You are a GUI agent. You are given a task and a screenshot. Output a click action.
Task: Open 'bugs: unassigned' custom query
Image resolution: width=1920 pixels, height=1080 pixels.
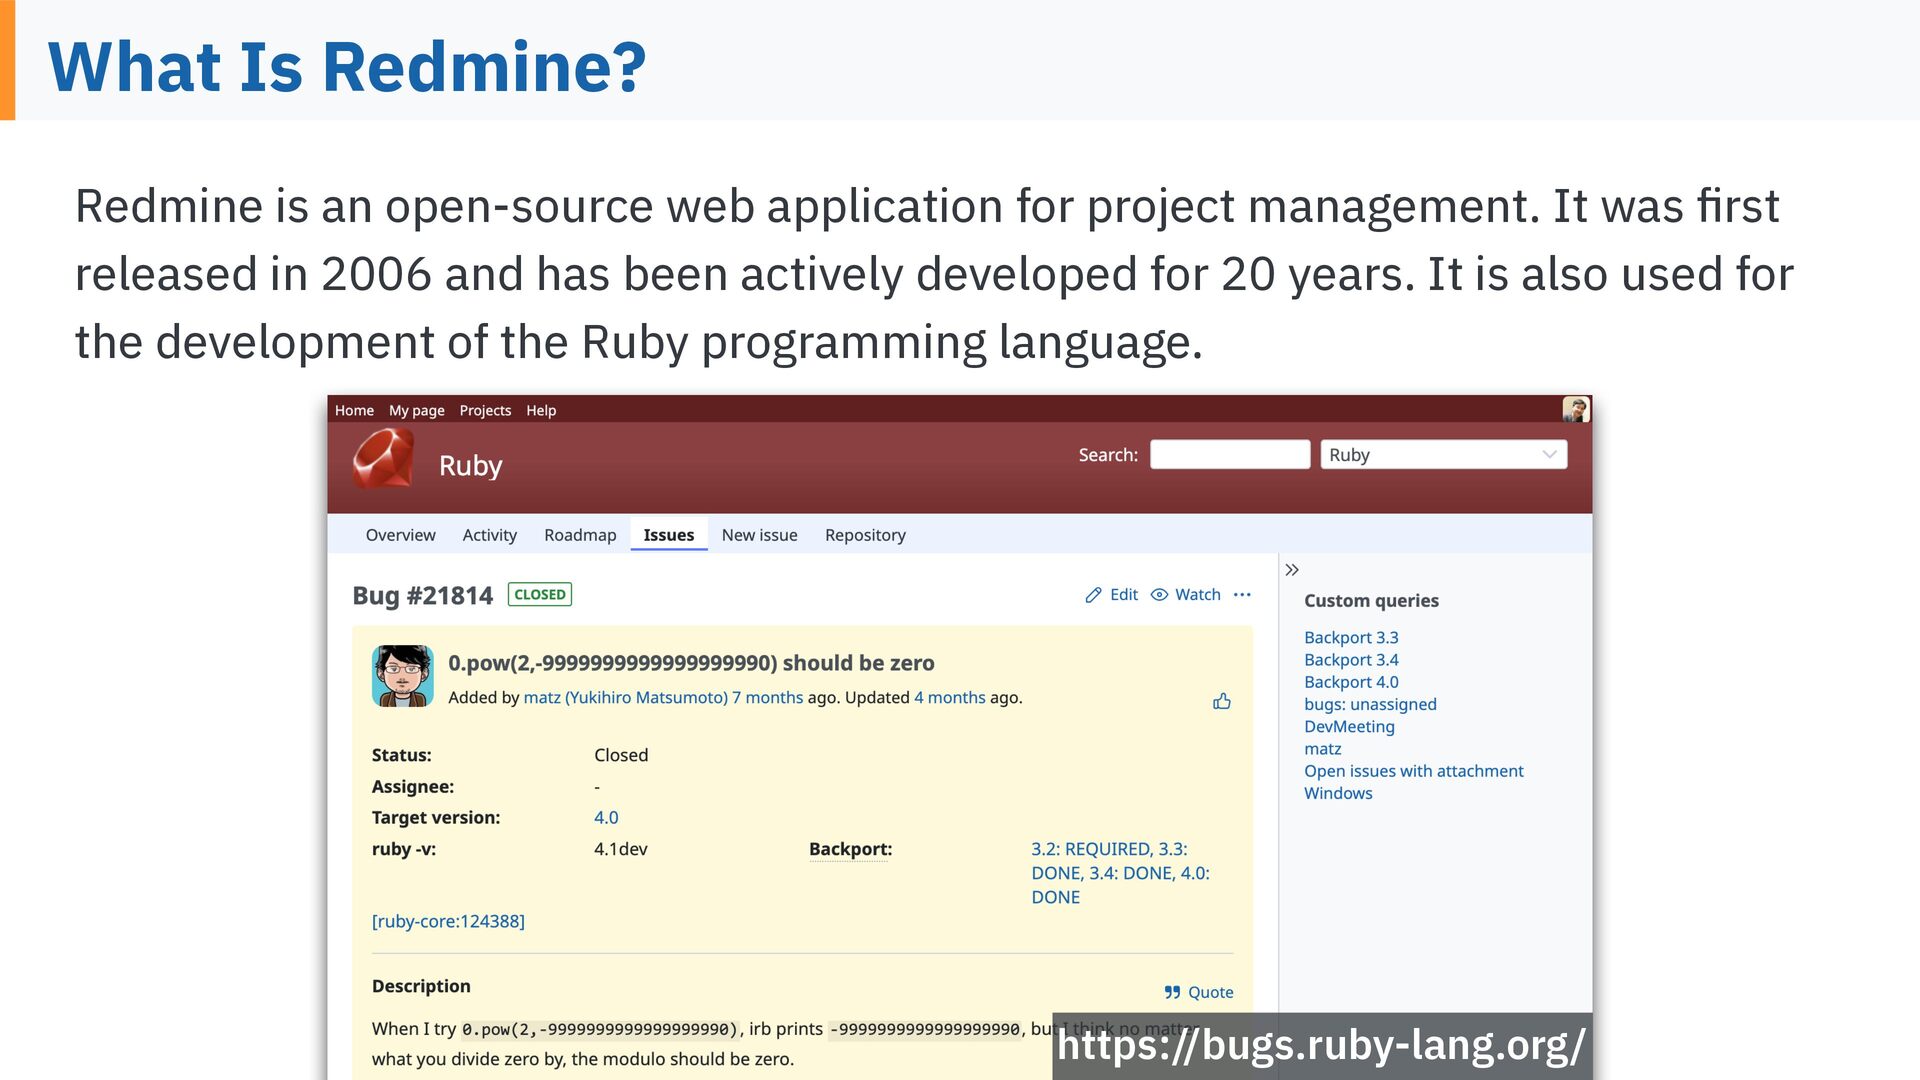point(1370,704)
